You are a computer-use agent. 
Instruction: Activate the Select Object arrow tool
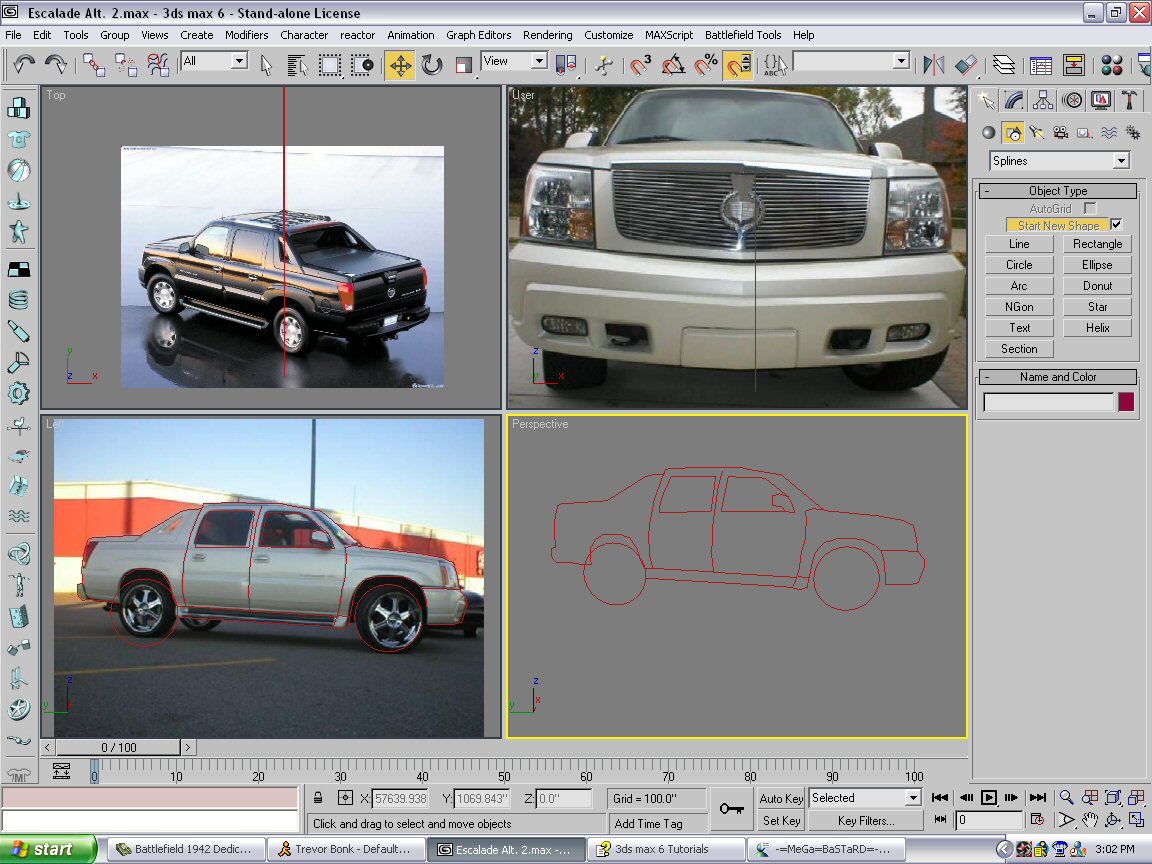[266, 65]
